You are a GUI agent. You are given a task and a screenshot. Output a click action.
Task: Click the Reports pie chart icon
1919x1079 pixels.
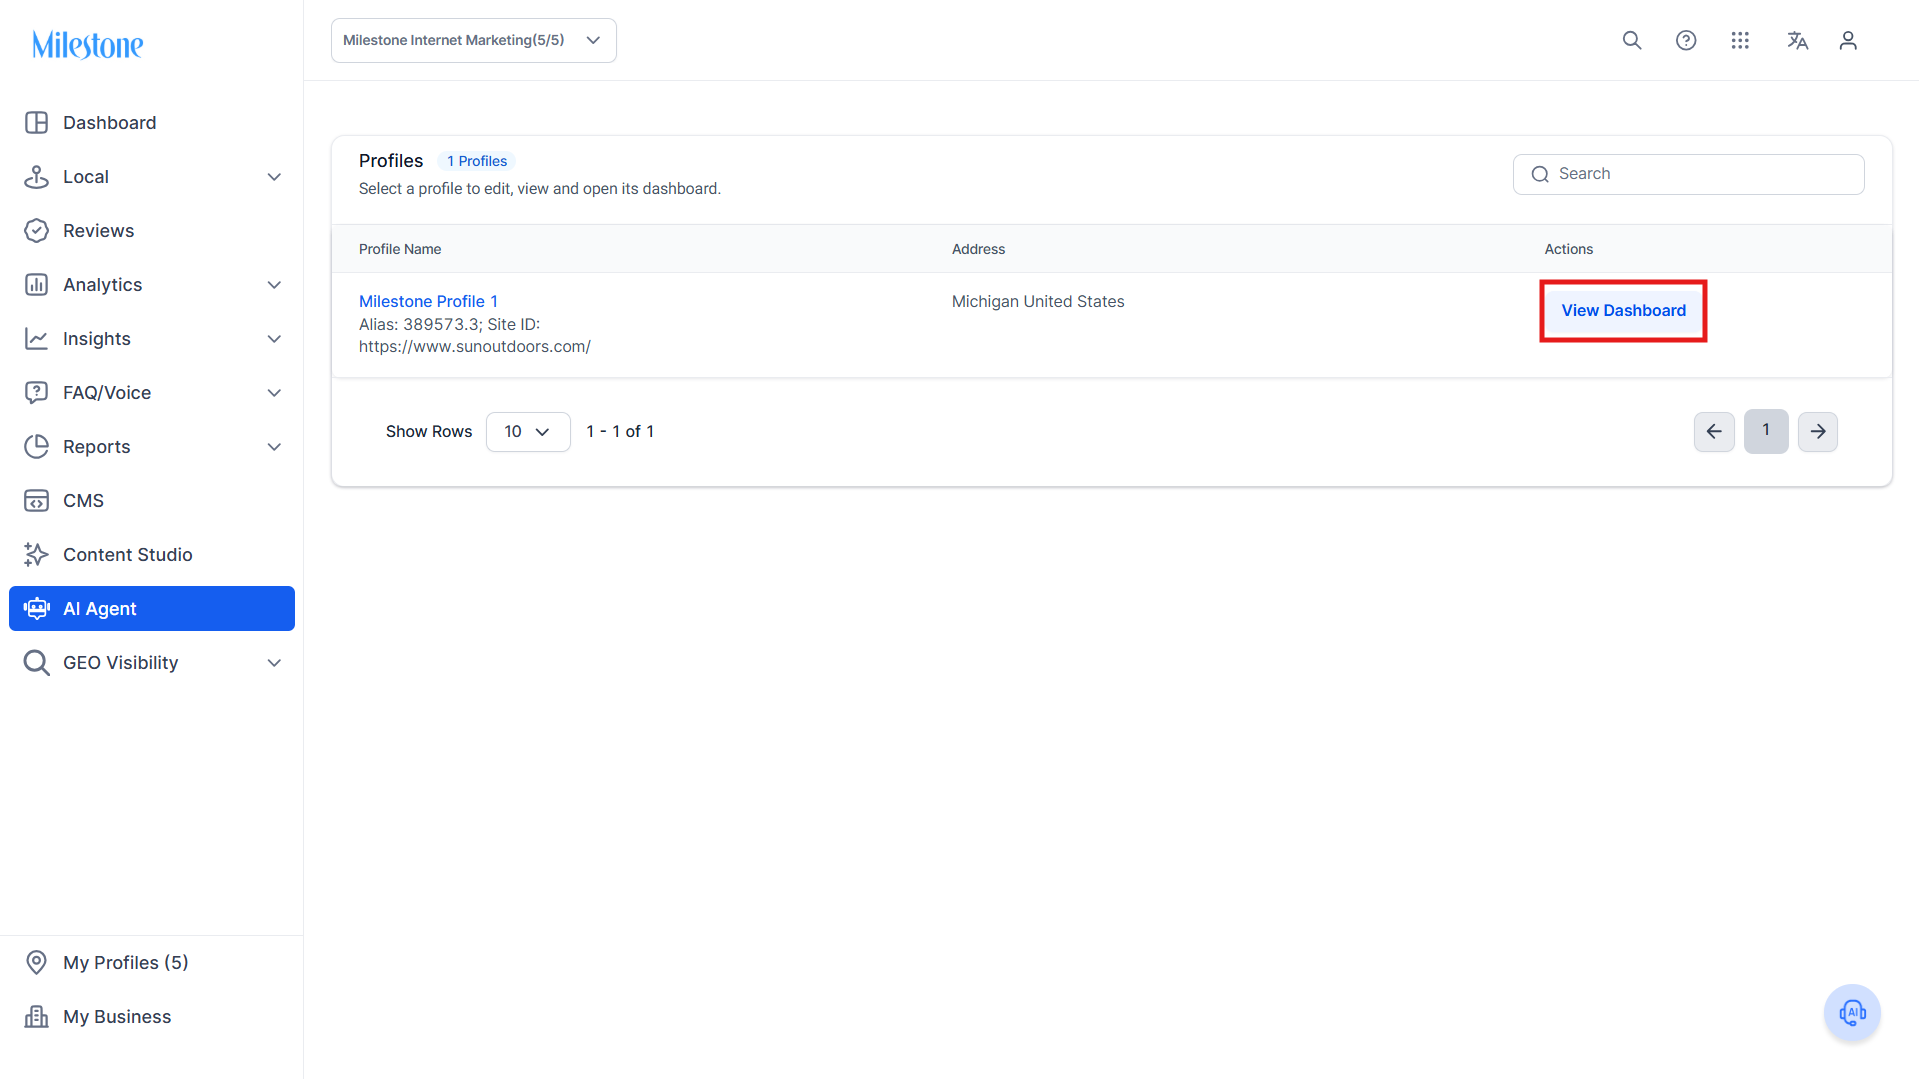pos(37,447)
